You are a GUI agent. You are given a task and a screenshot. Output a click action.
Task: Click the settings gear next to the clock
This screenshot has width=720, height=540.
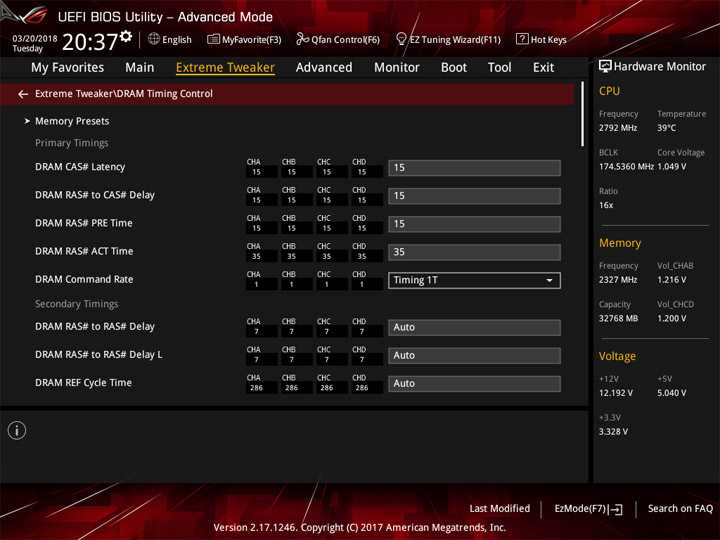[x=126, y=36]
